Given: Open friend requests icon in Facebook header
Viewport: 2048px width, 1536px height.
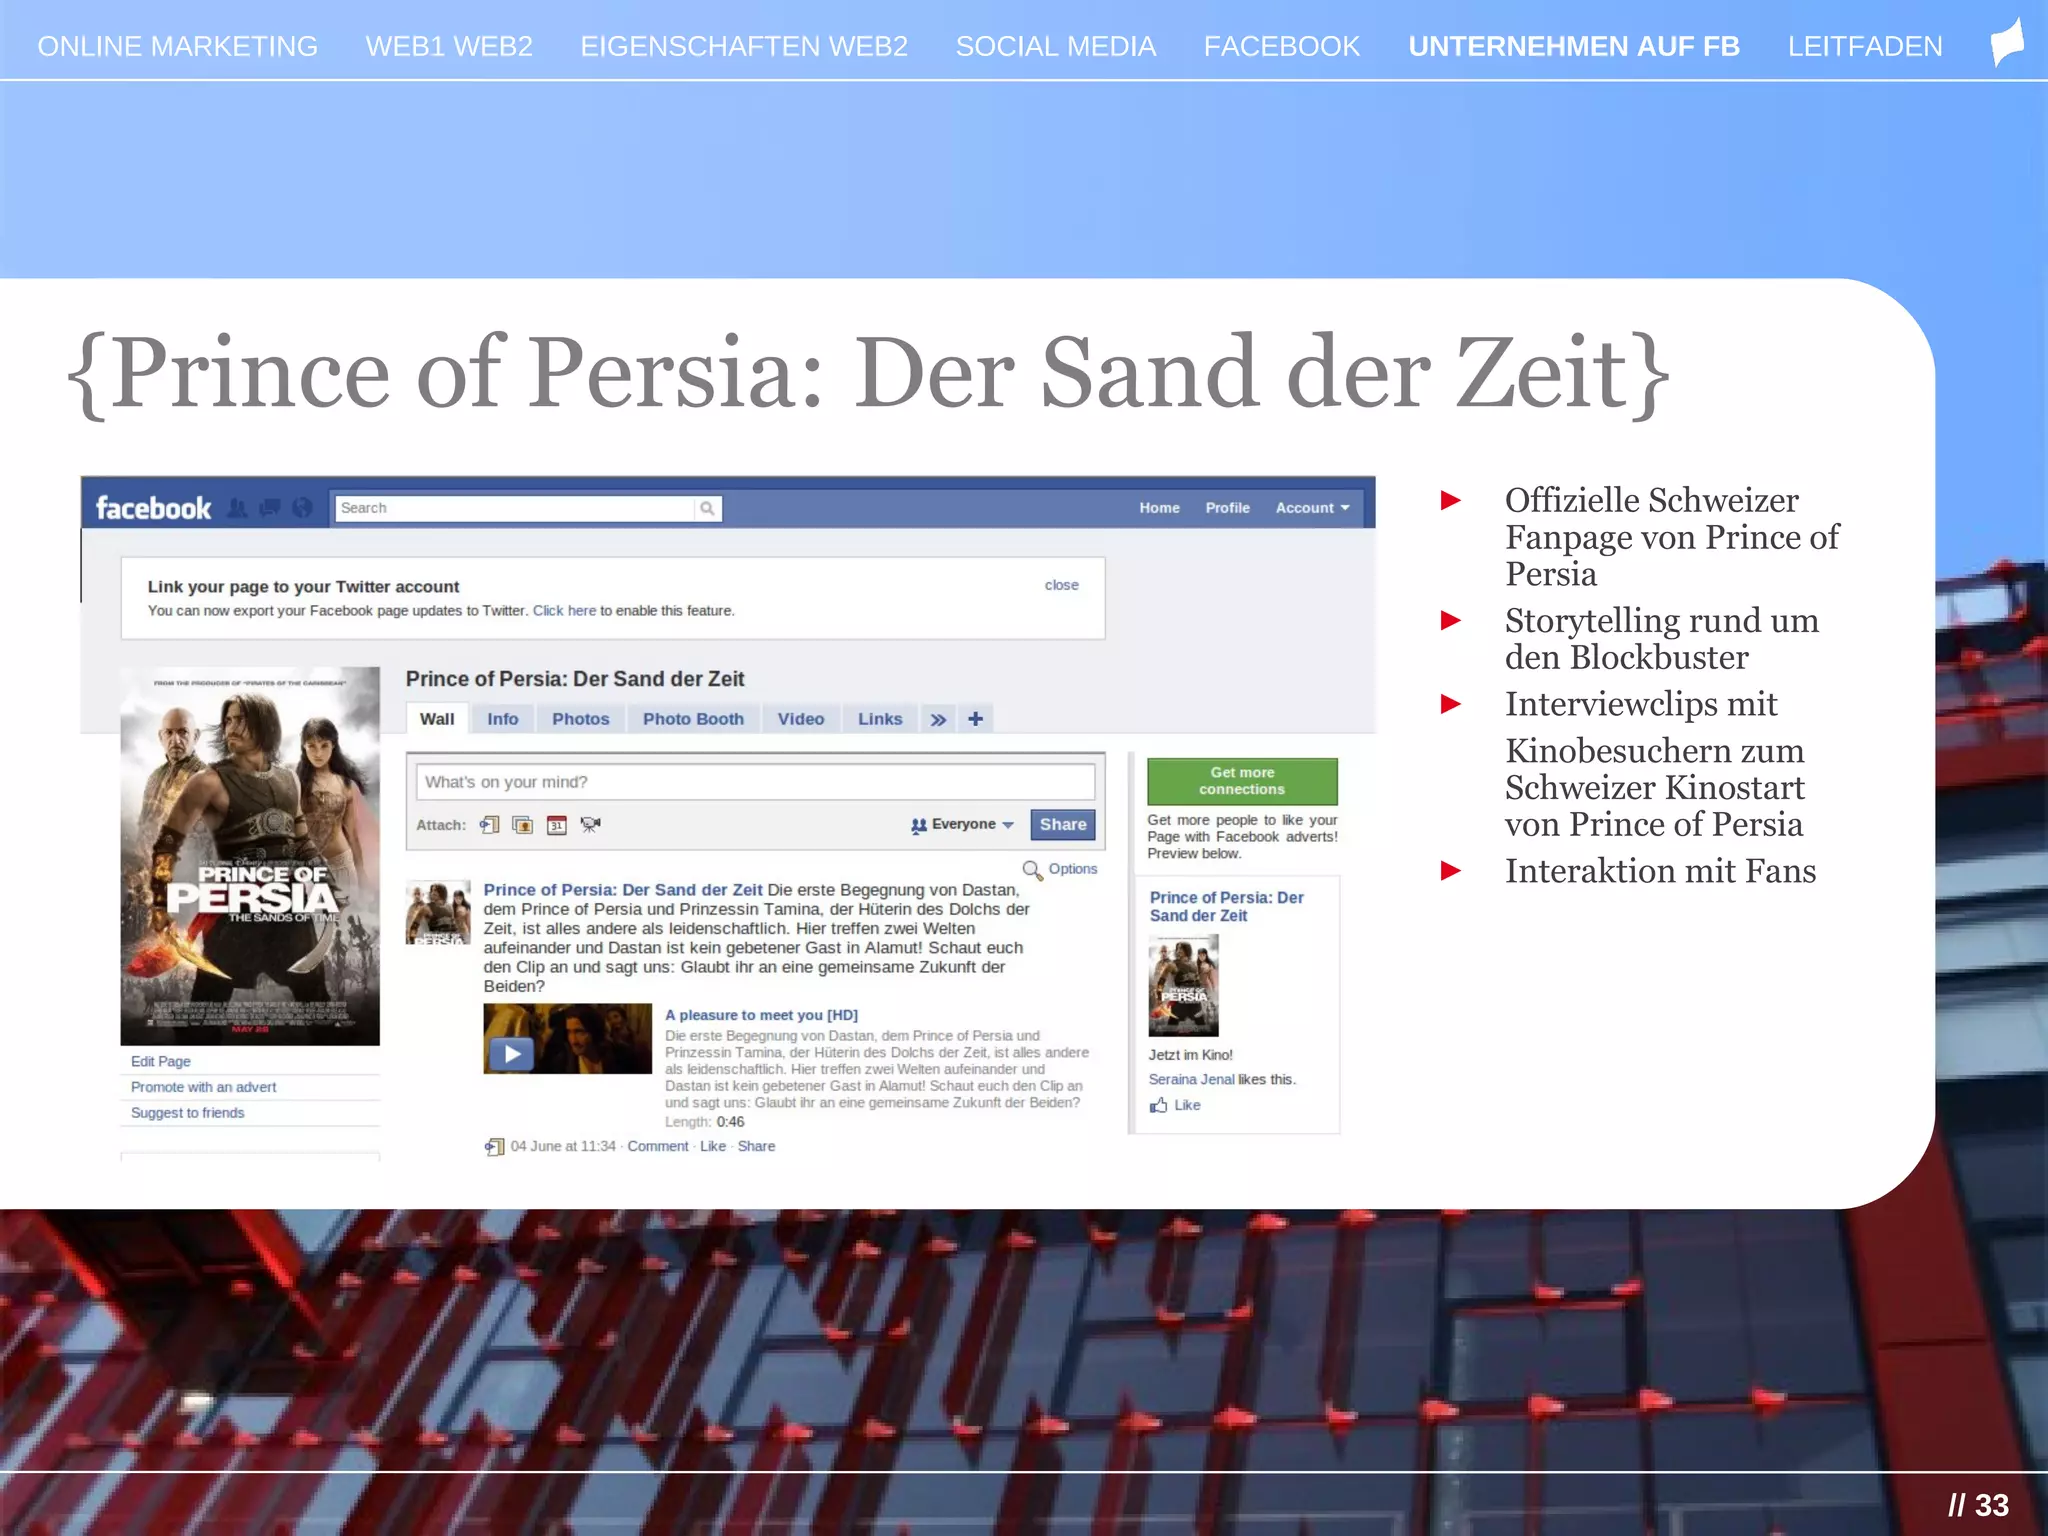Looking at the screenshot, I should point(237,508).
